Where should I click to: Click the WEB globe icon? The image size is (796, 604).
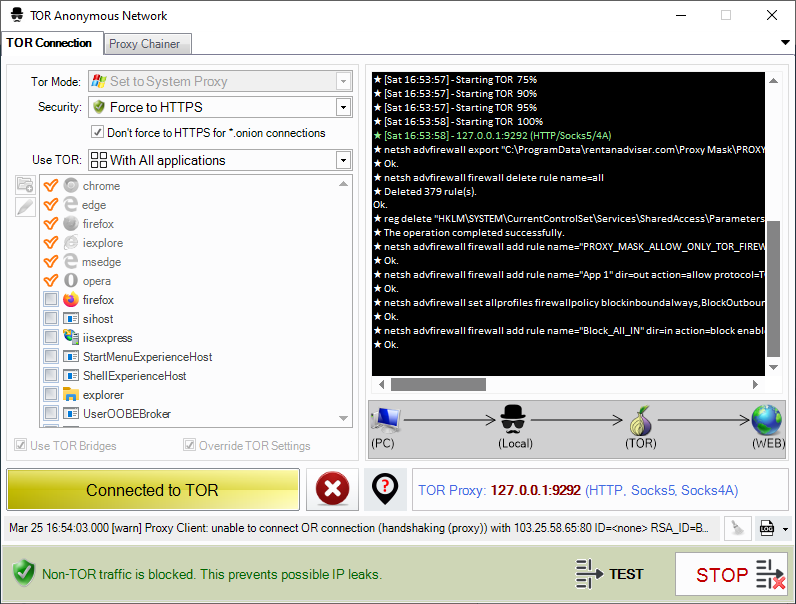point(767,420)
